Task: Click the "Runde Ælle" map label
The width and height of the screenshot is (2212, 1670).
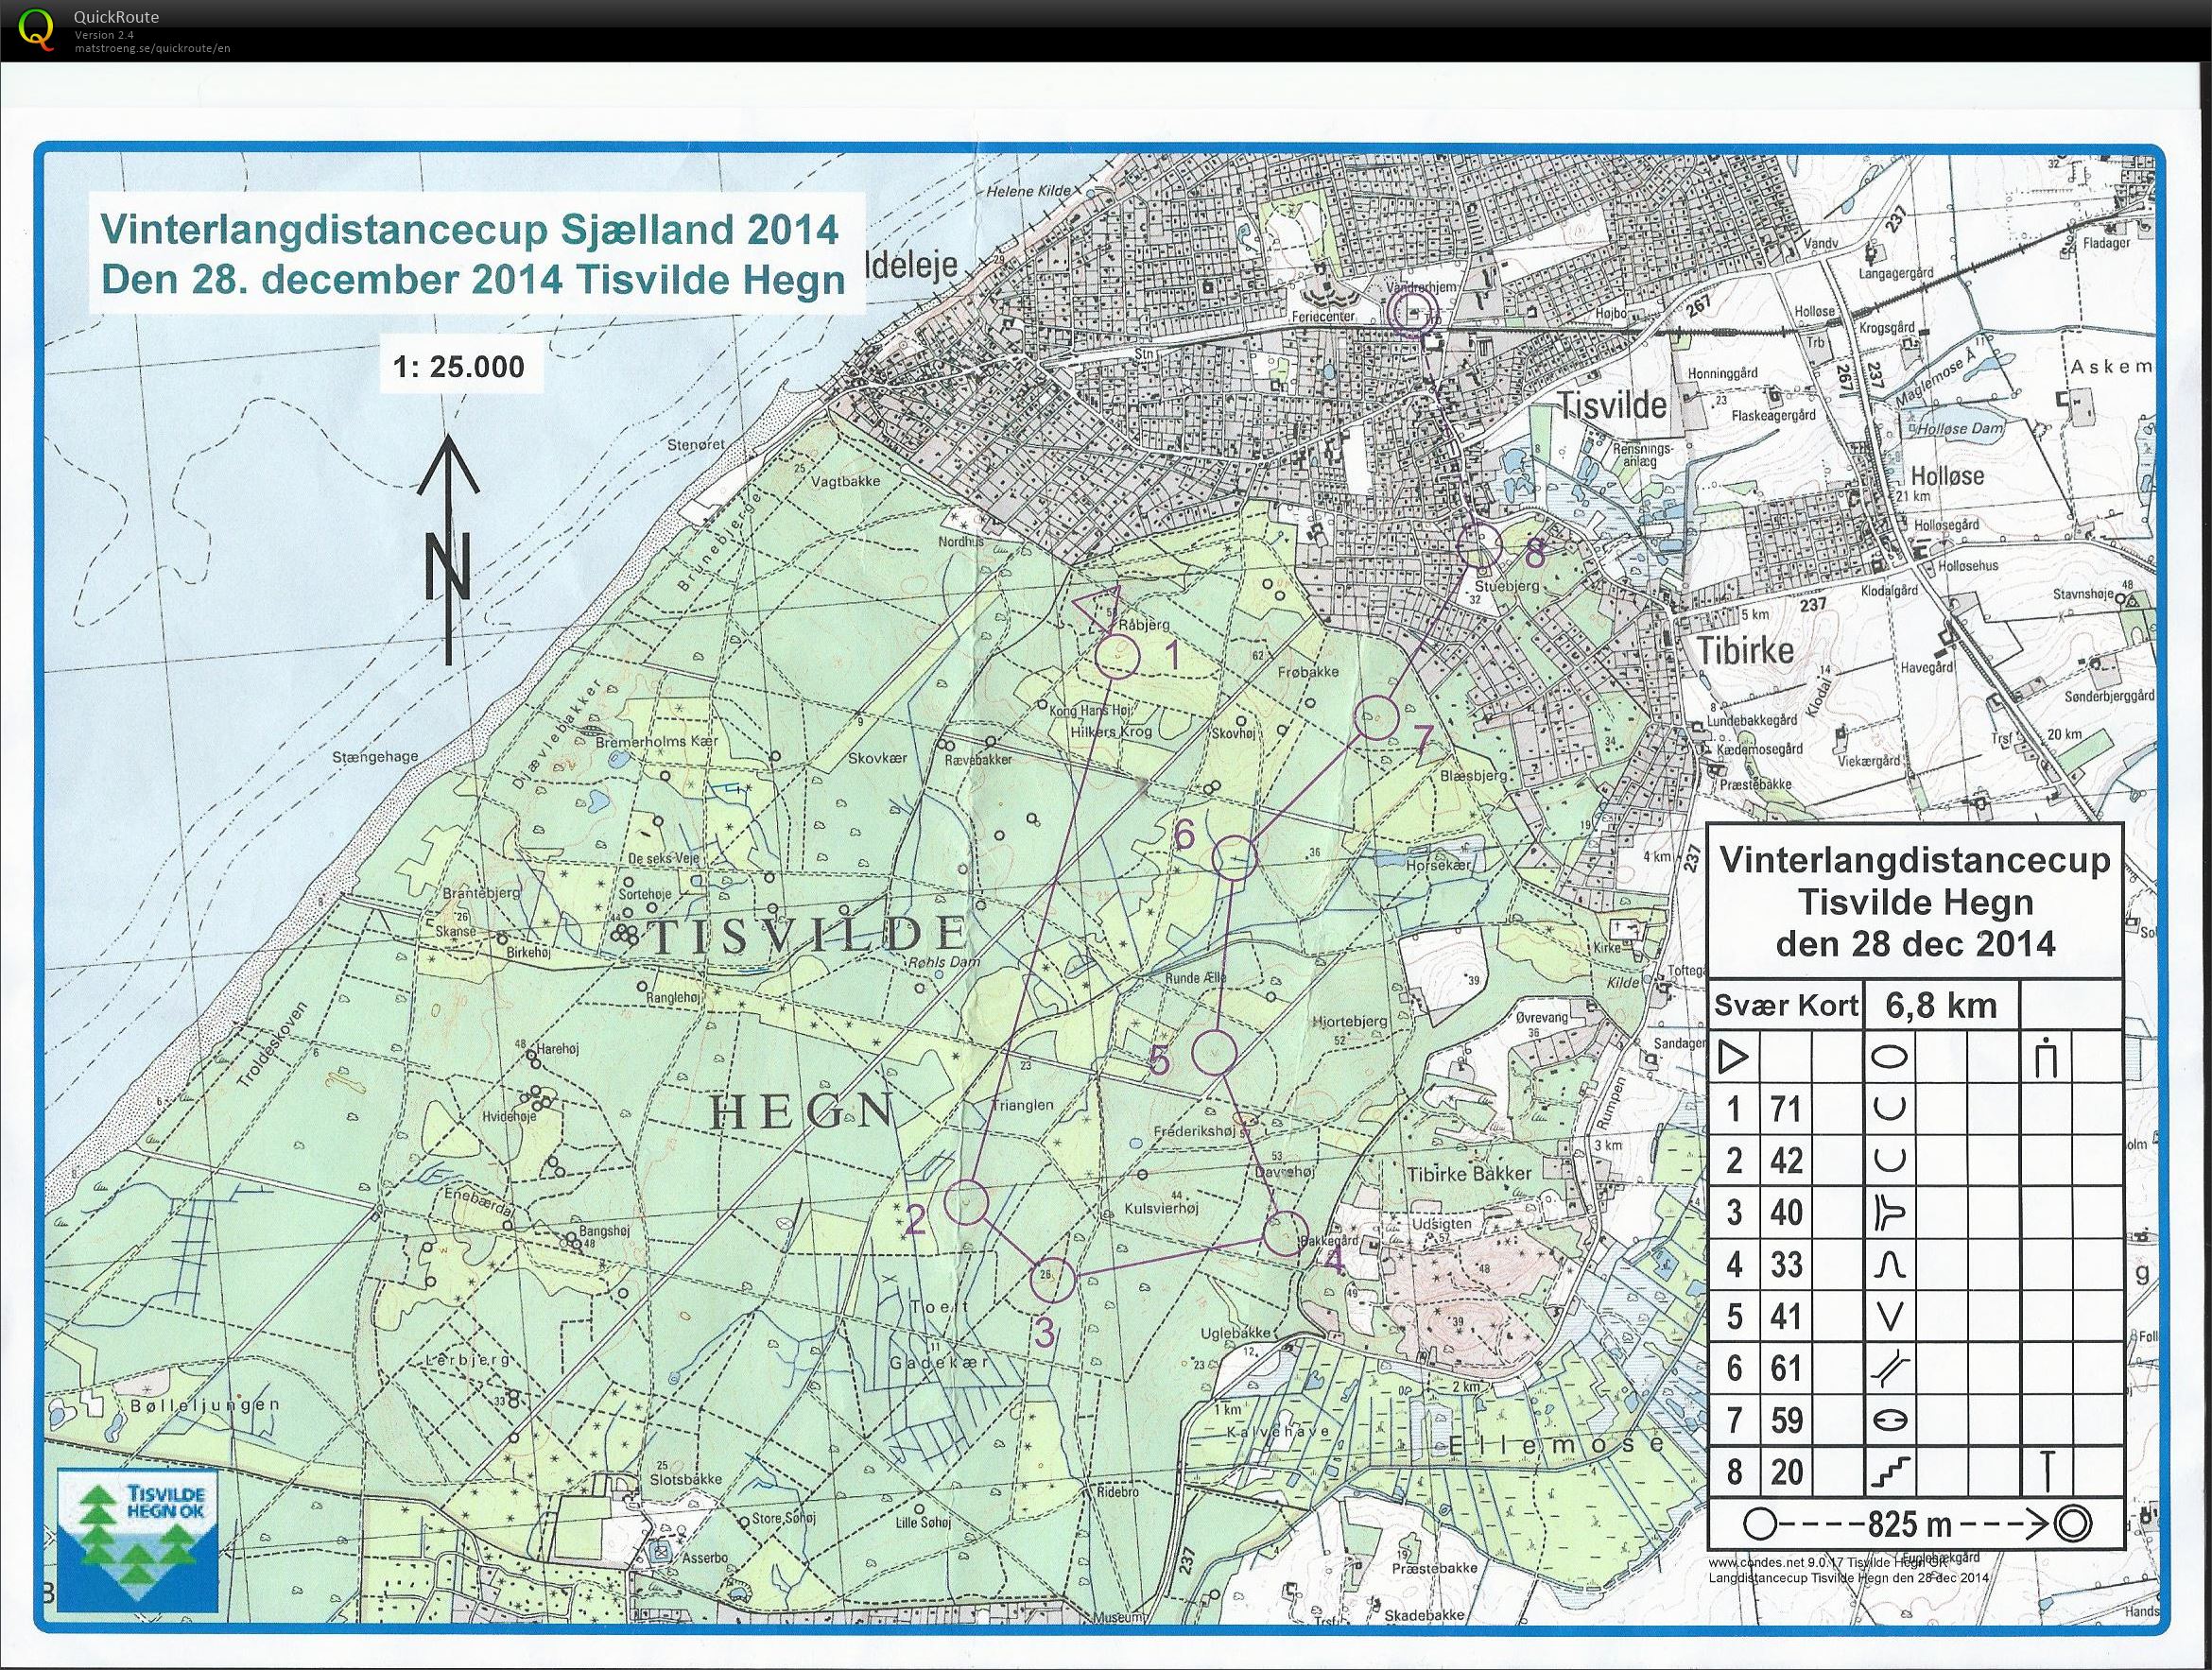Action: [1196, 978]
